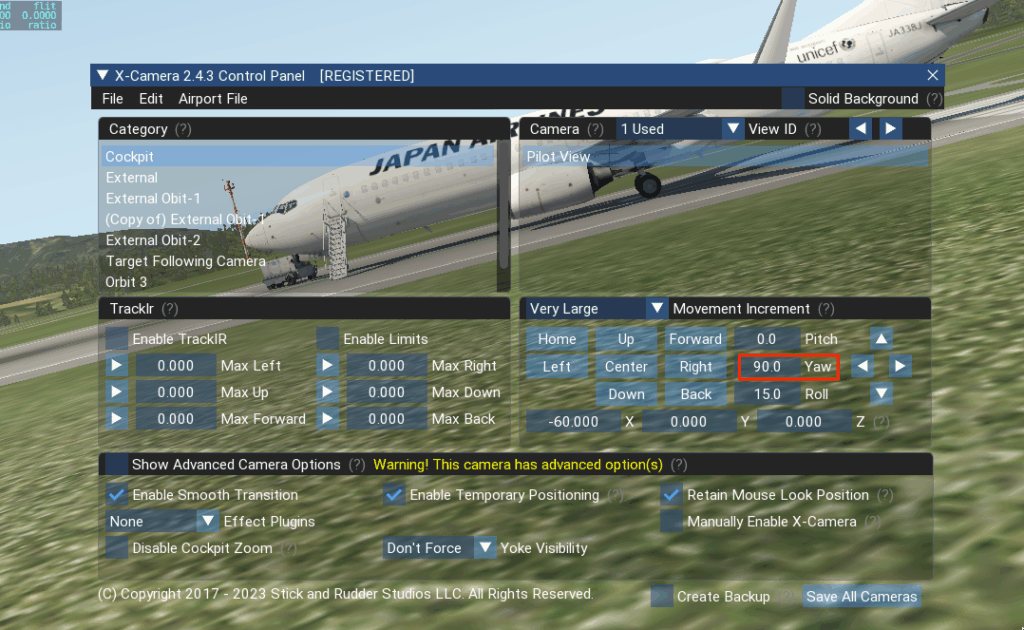Uncheck Enable Smooth Transition
This screenshot has width=1024, height=630.
(x=118, y=495)
